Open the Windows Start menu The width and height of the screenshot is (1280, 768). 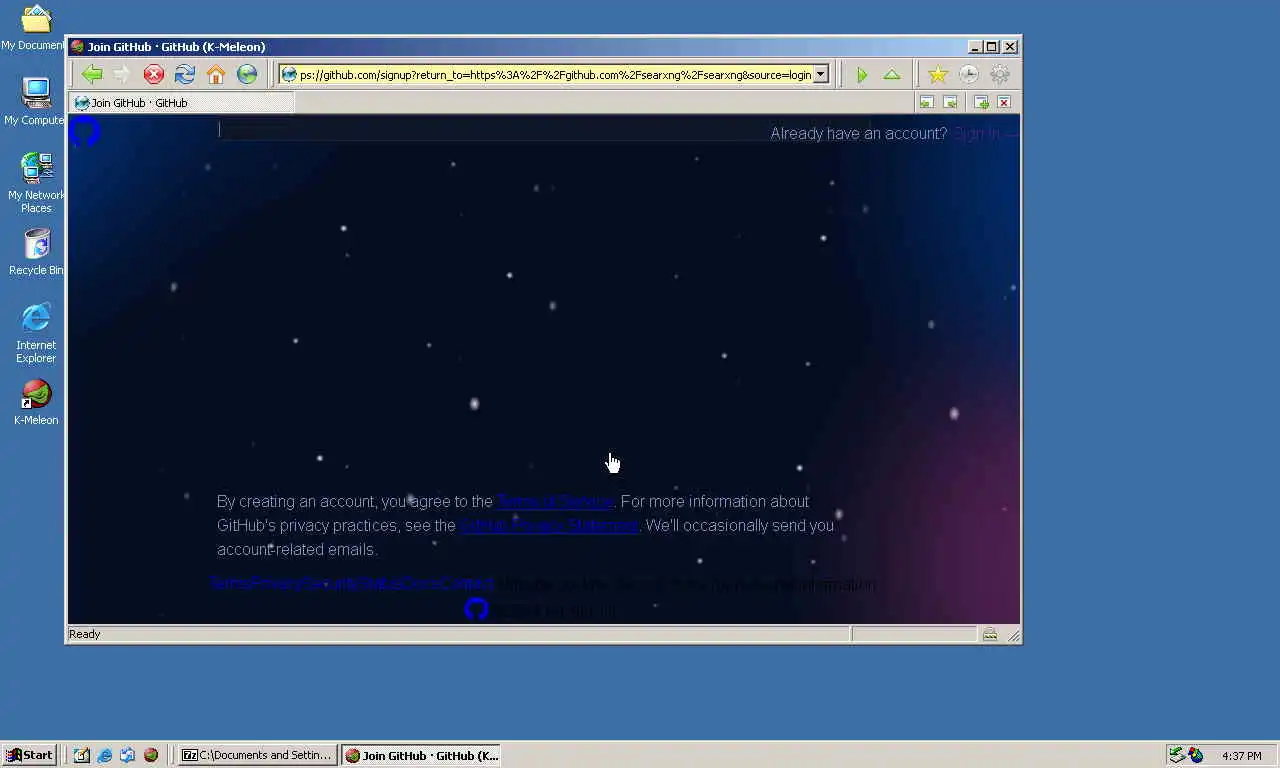[x=28, y=755]
